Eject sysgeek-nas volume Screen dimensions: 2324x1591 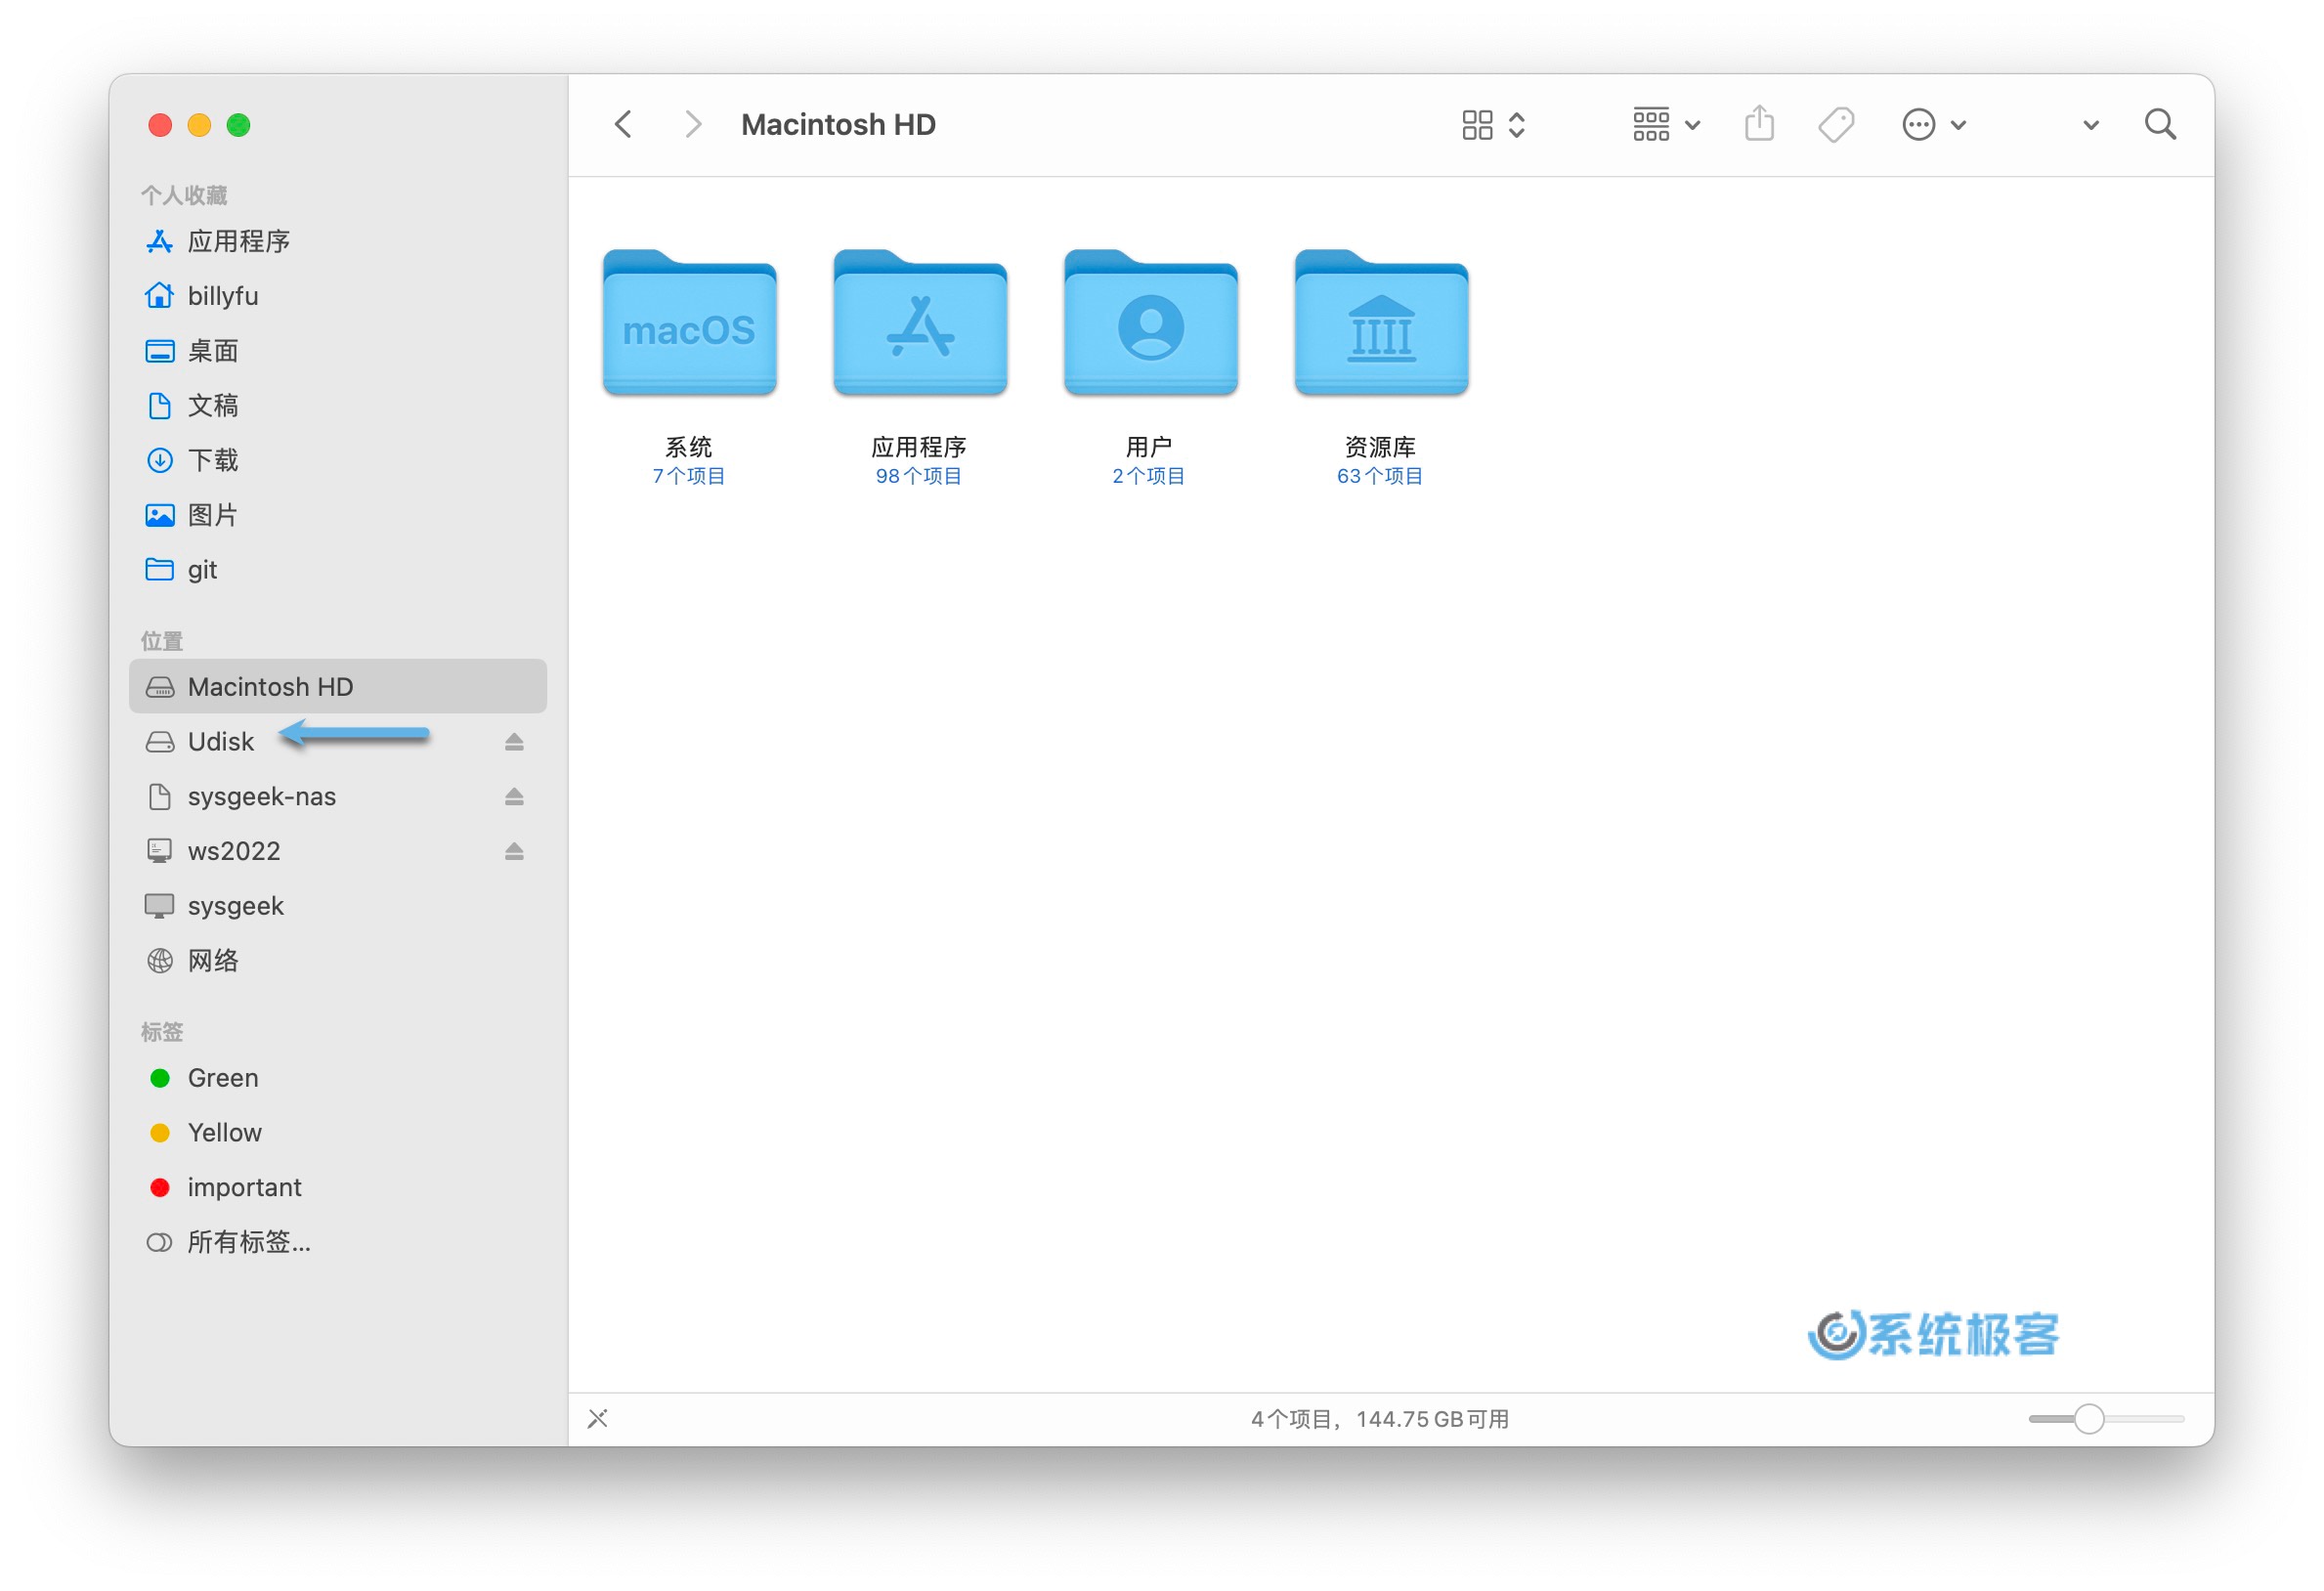coord(514,796)
